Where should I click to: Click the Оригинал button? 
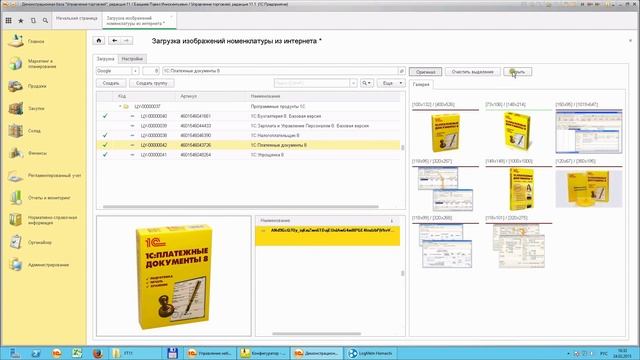click(x=425, y=71)
